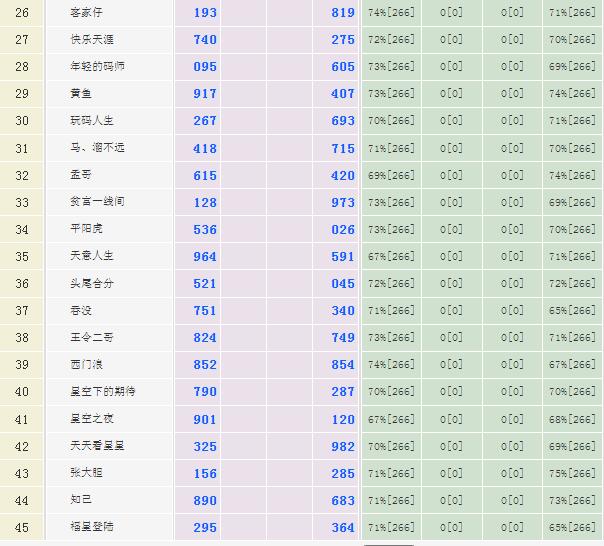Image resolution: width=604 pixels, height=546 pixels.
Task: Click the number 973 in row 33
Action: pos(343,202)
